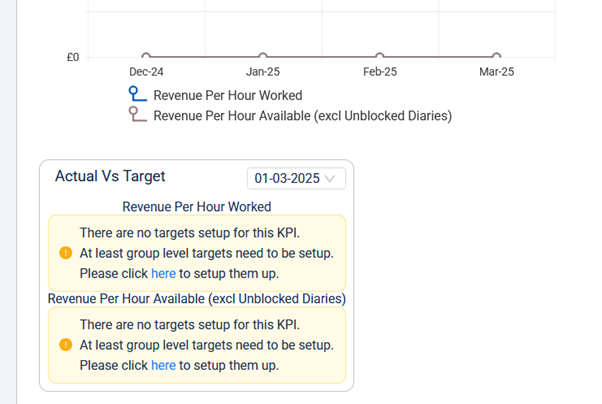This screenshot has height=404, width=602.
Task: Click the Feb-25 axis label
Action: click(x=380, y=72)
